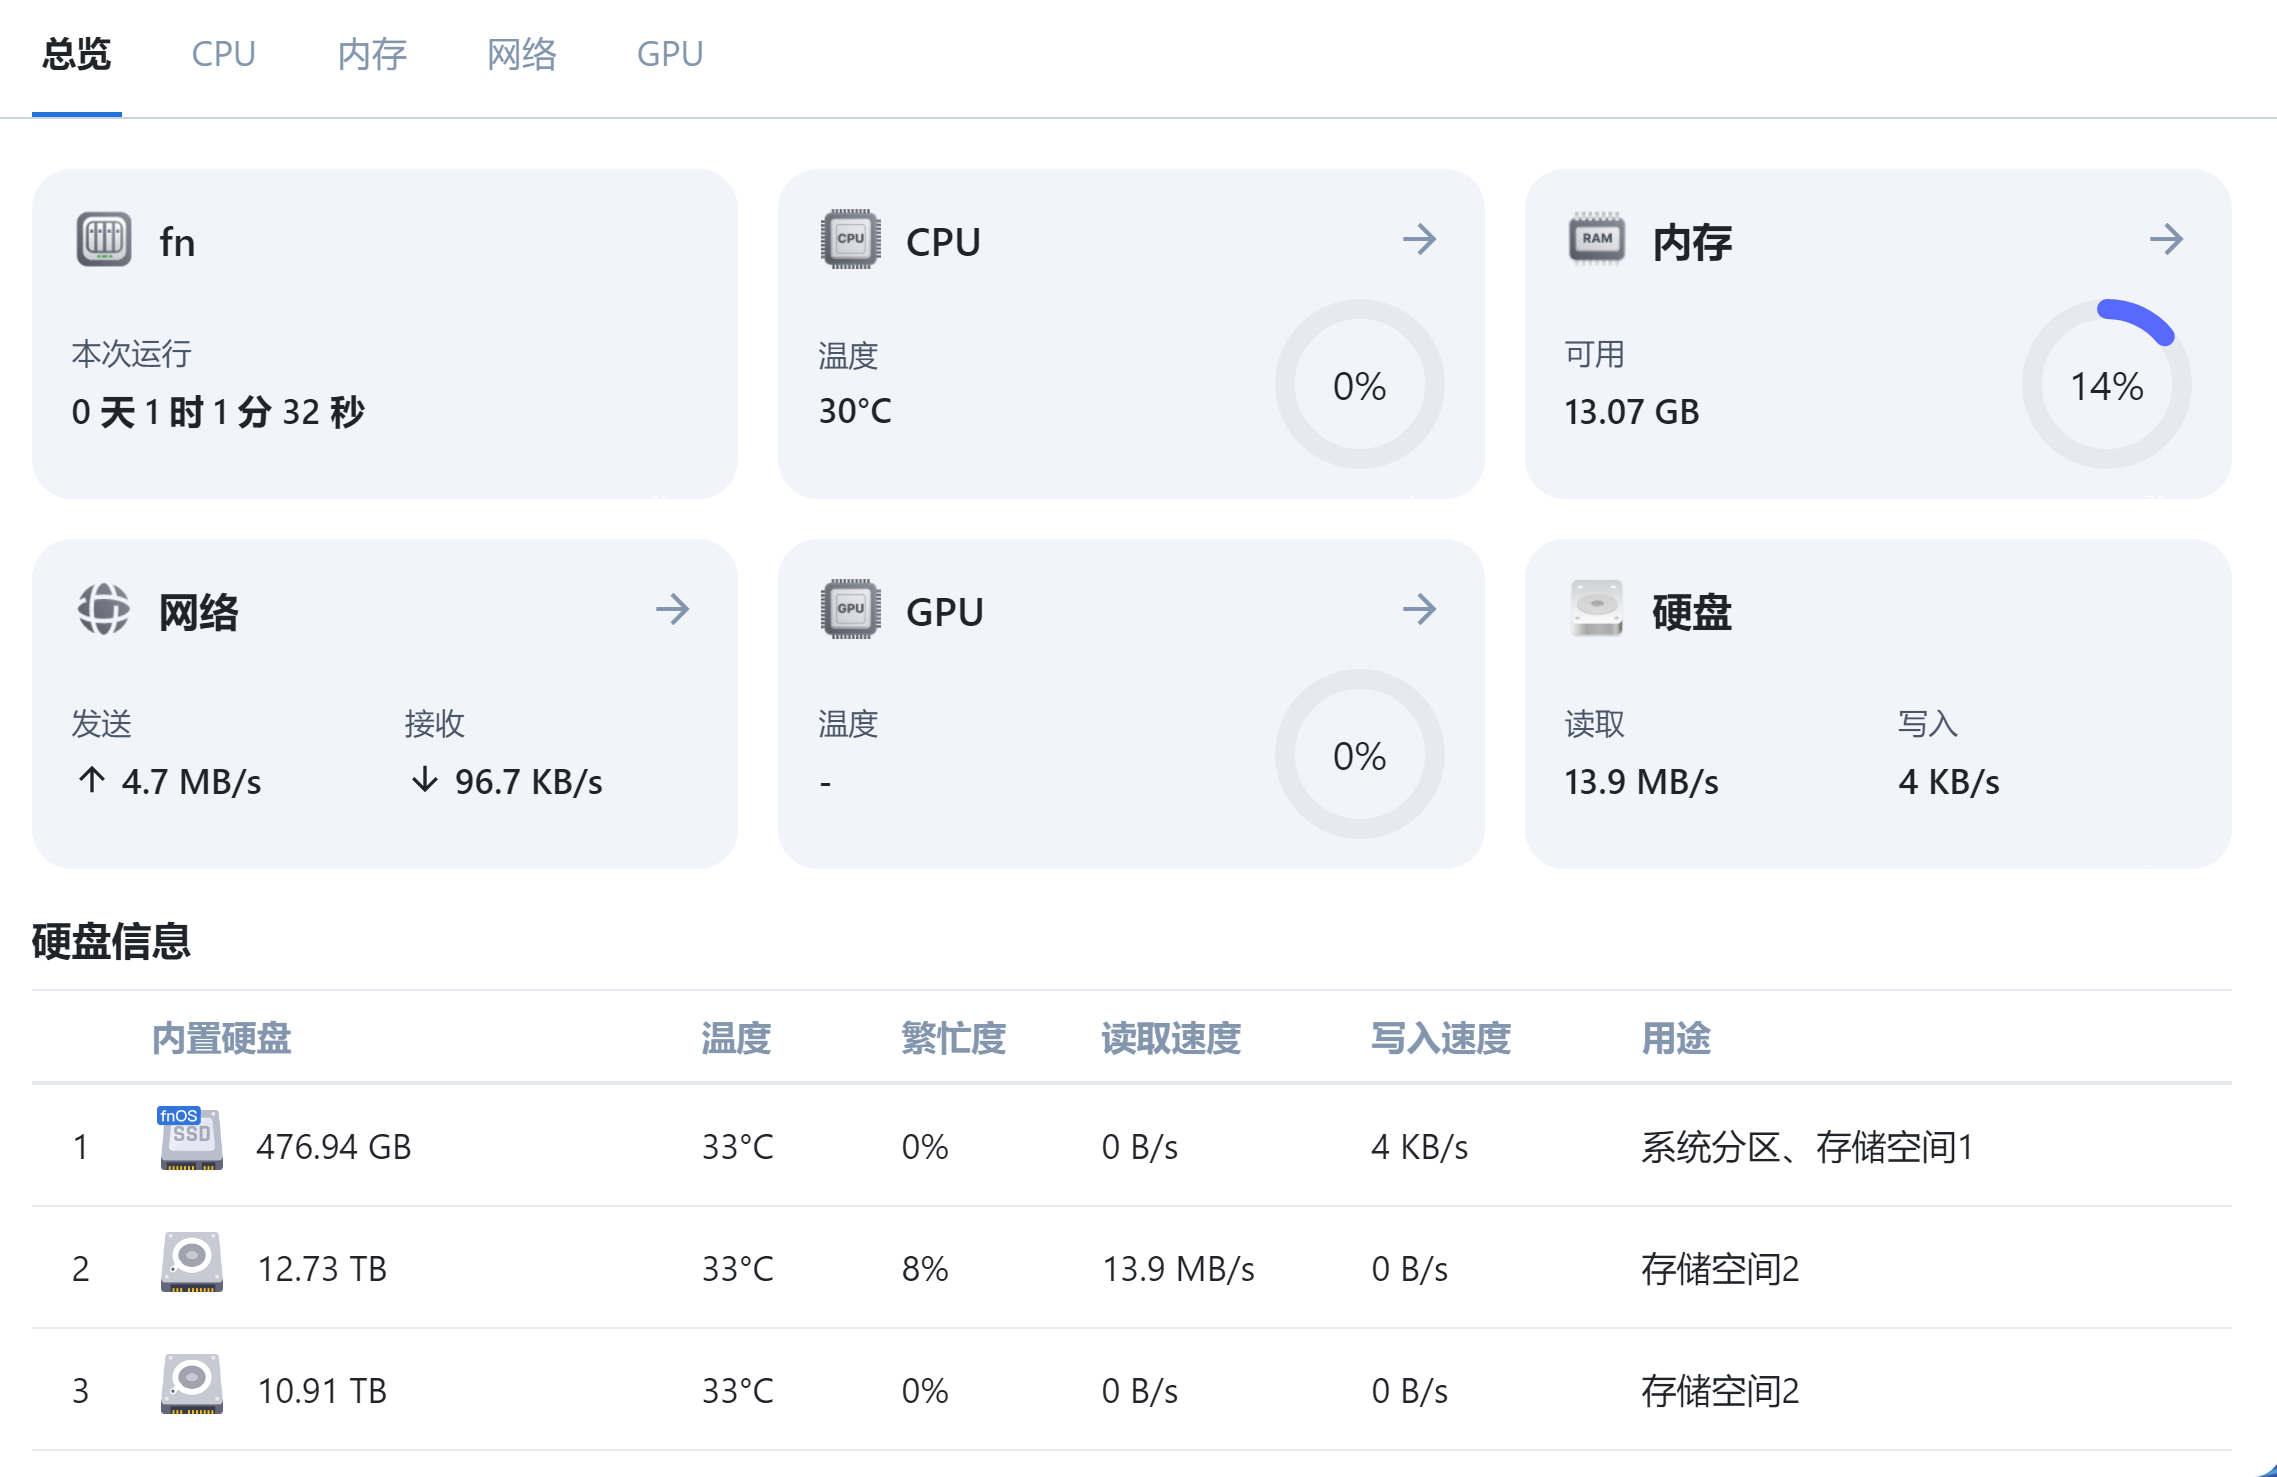Image resolution: width=2277 pixels, height=1477 pixels.
Task: Click the CPU 0% usage ring
Action: (1359, 385)
